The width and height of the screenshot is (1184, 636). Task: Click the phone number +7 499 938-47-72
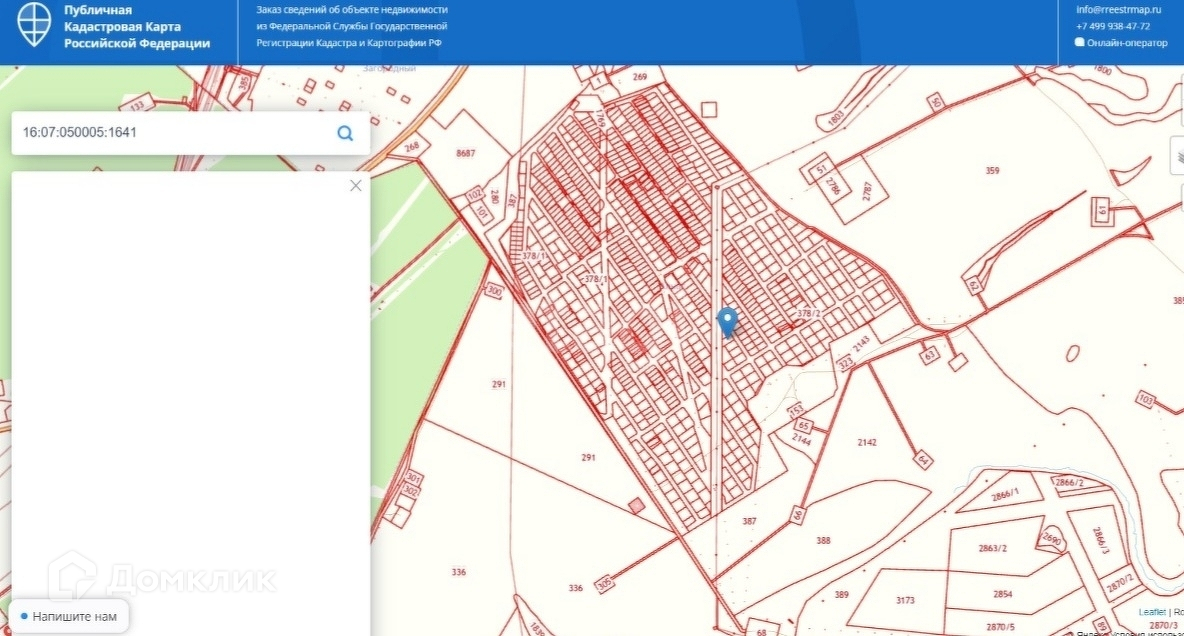tap(1113, 26)
